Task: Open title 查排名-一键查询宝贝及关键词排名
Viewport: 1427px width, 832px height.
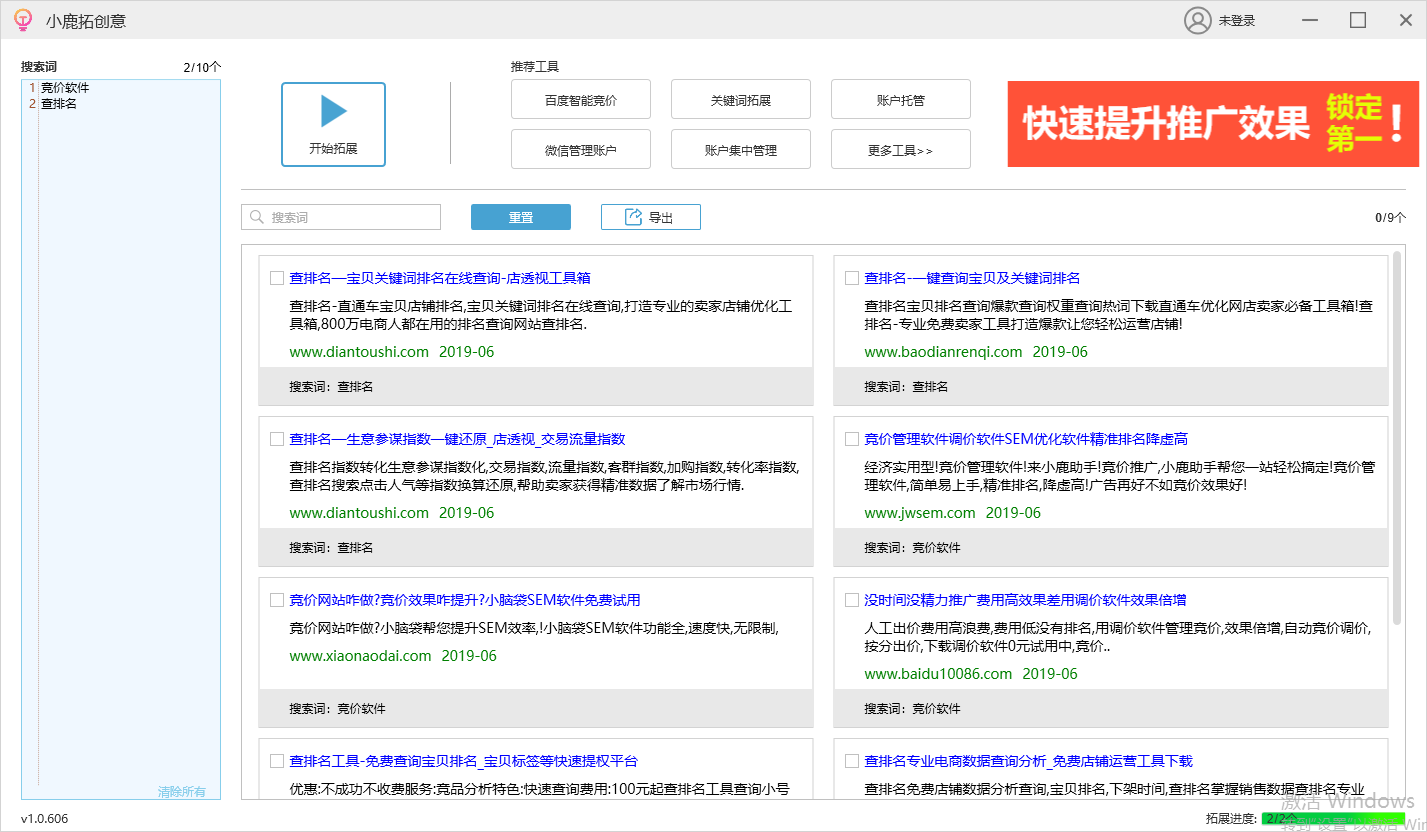Action: pos(972,278)
